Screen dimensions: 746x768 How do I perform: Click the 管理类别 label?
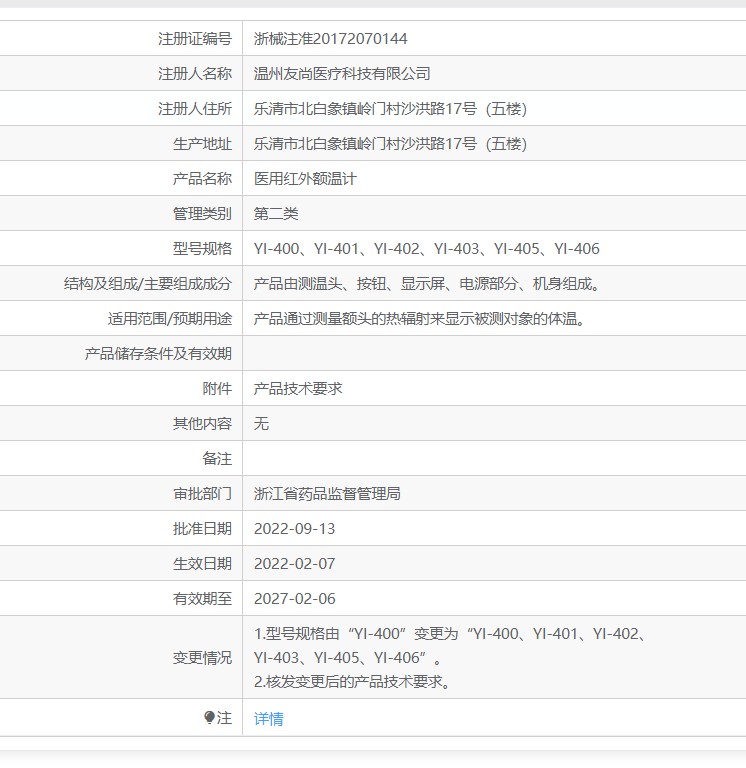(202, 214)
